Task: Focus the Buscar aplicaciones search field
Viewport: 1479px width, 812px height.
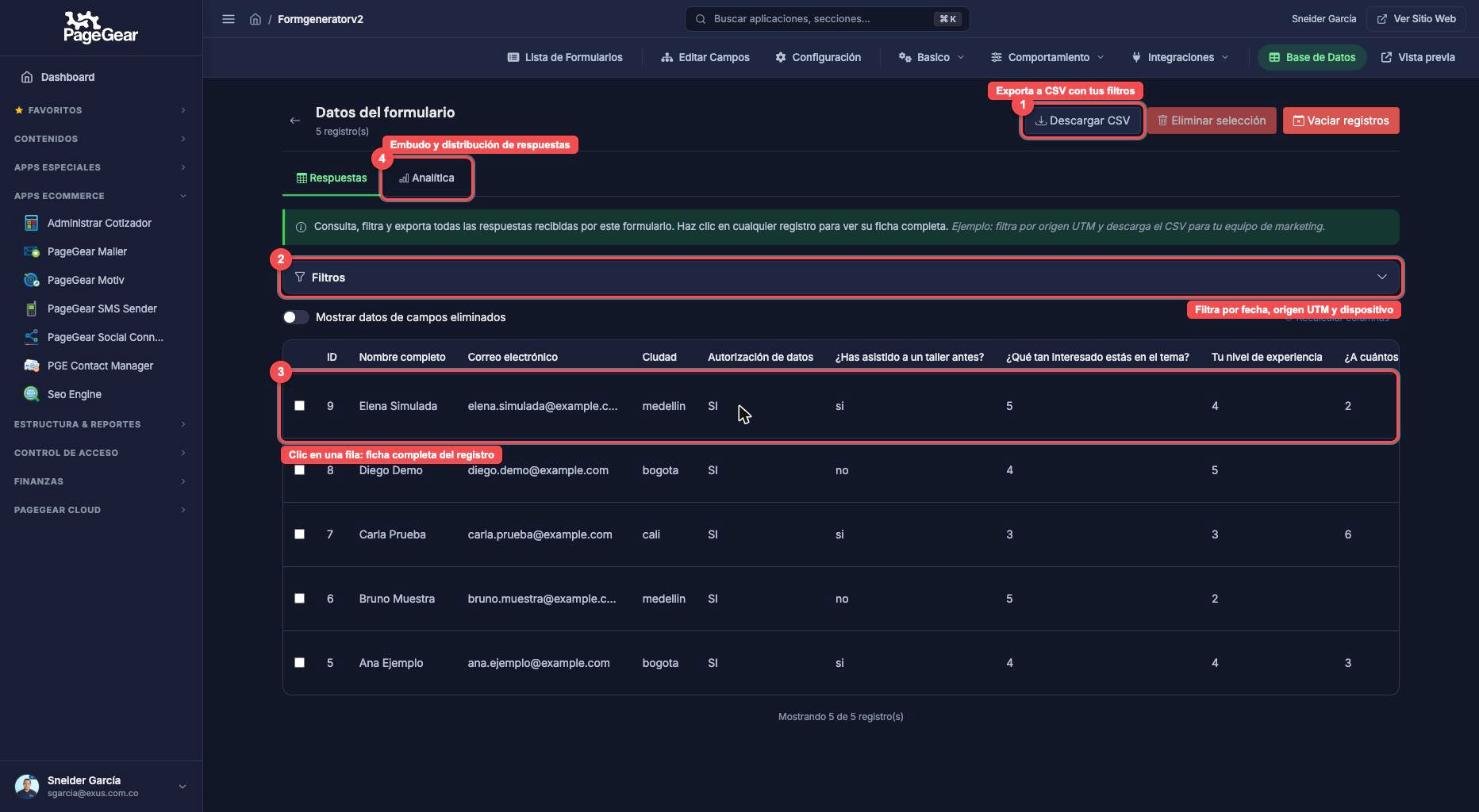Action: [827, 19]
